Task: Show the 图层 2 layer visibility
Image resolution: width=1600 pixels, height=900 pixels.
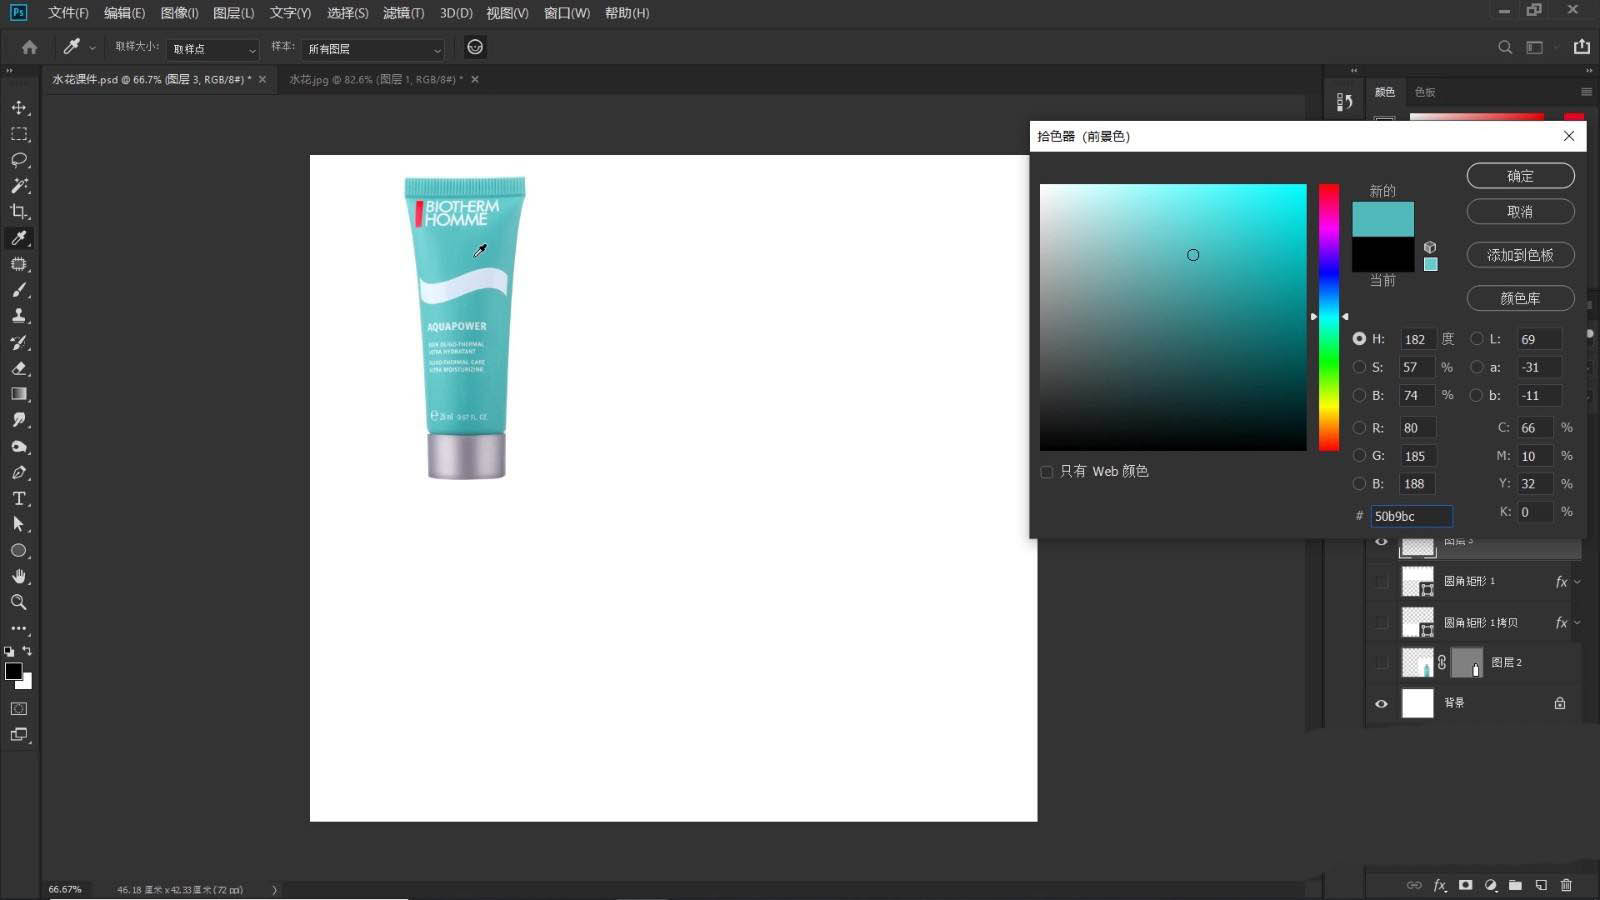Action: point(1381,662)
